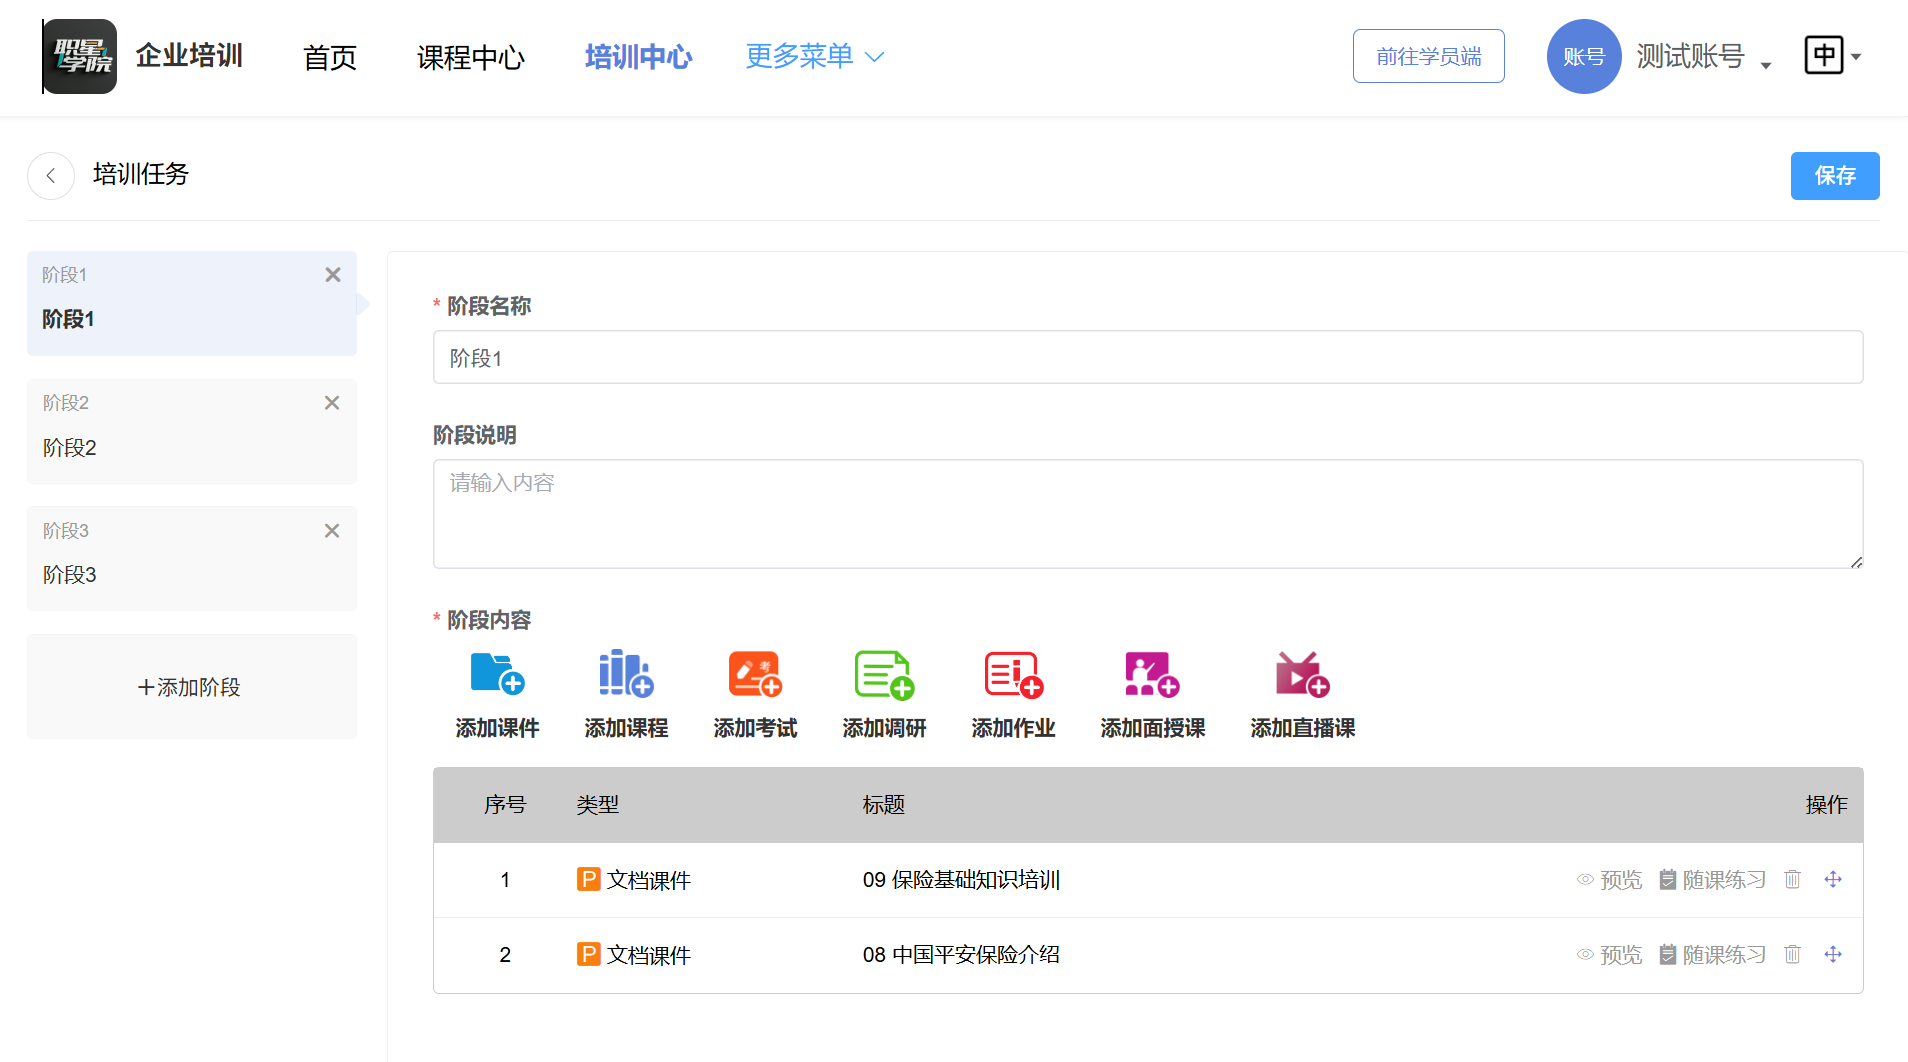Open the 测试账号 account dropdown
Screen dimensions: 1908x1062
coord(1702,57)
